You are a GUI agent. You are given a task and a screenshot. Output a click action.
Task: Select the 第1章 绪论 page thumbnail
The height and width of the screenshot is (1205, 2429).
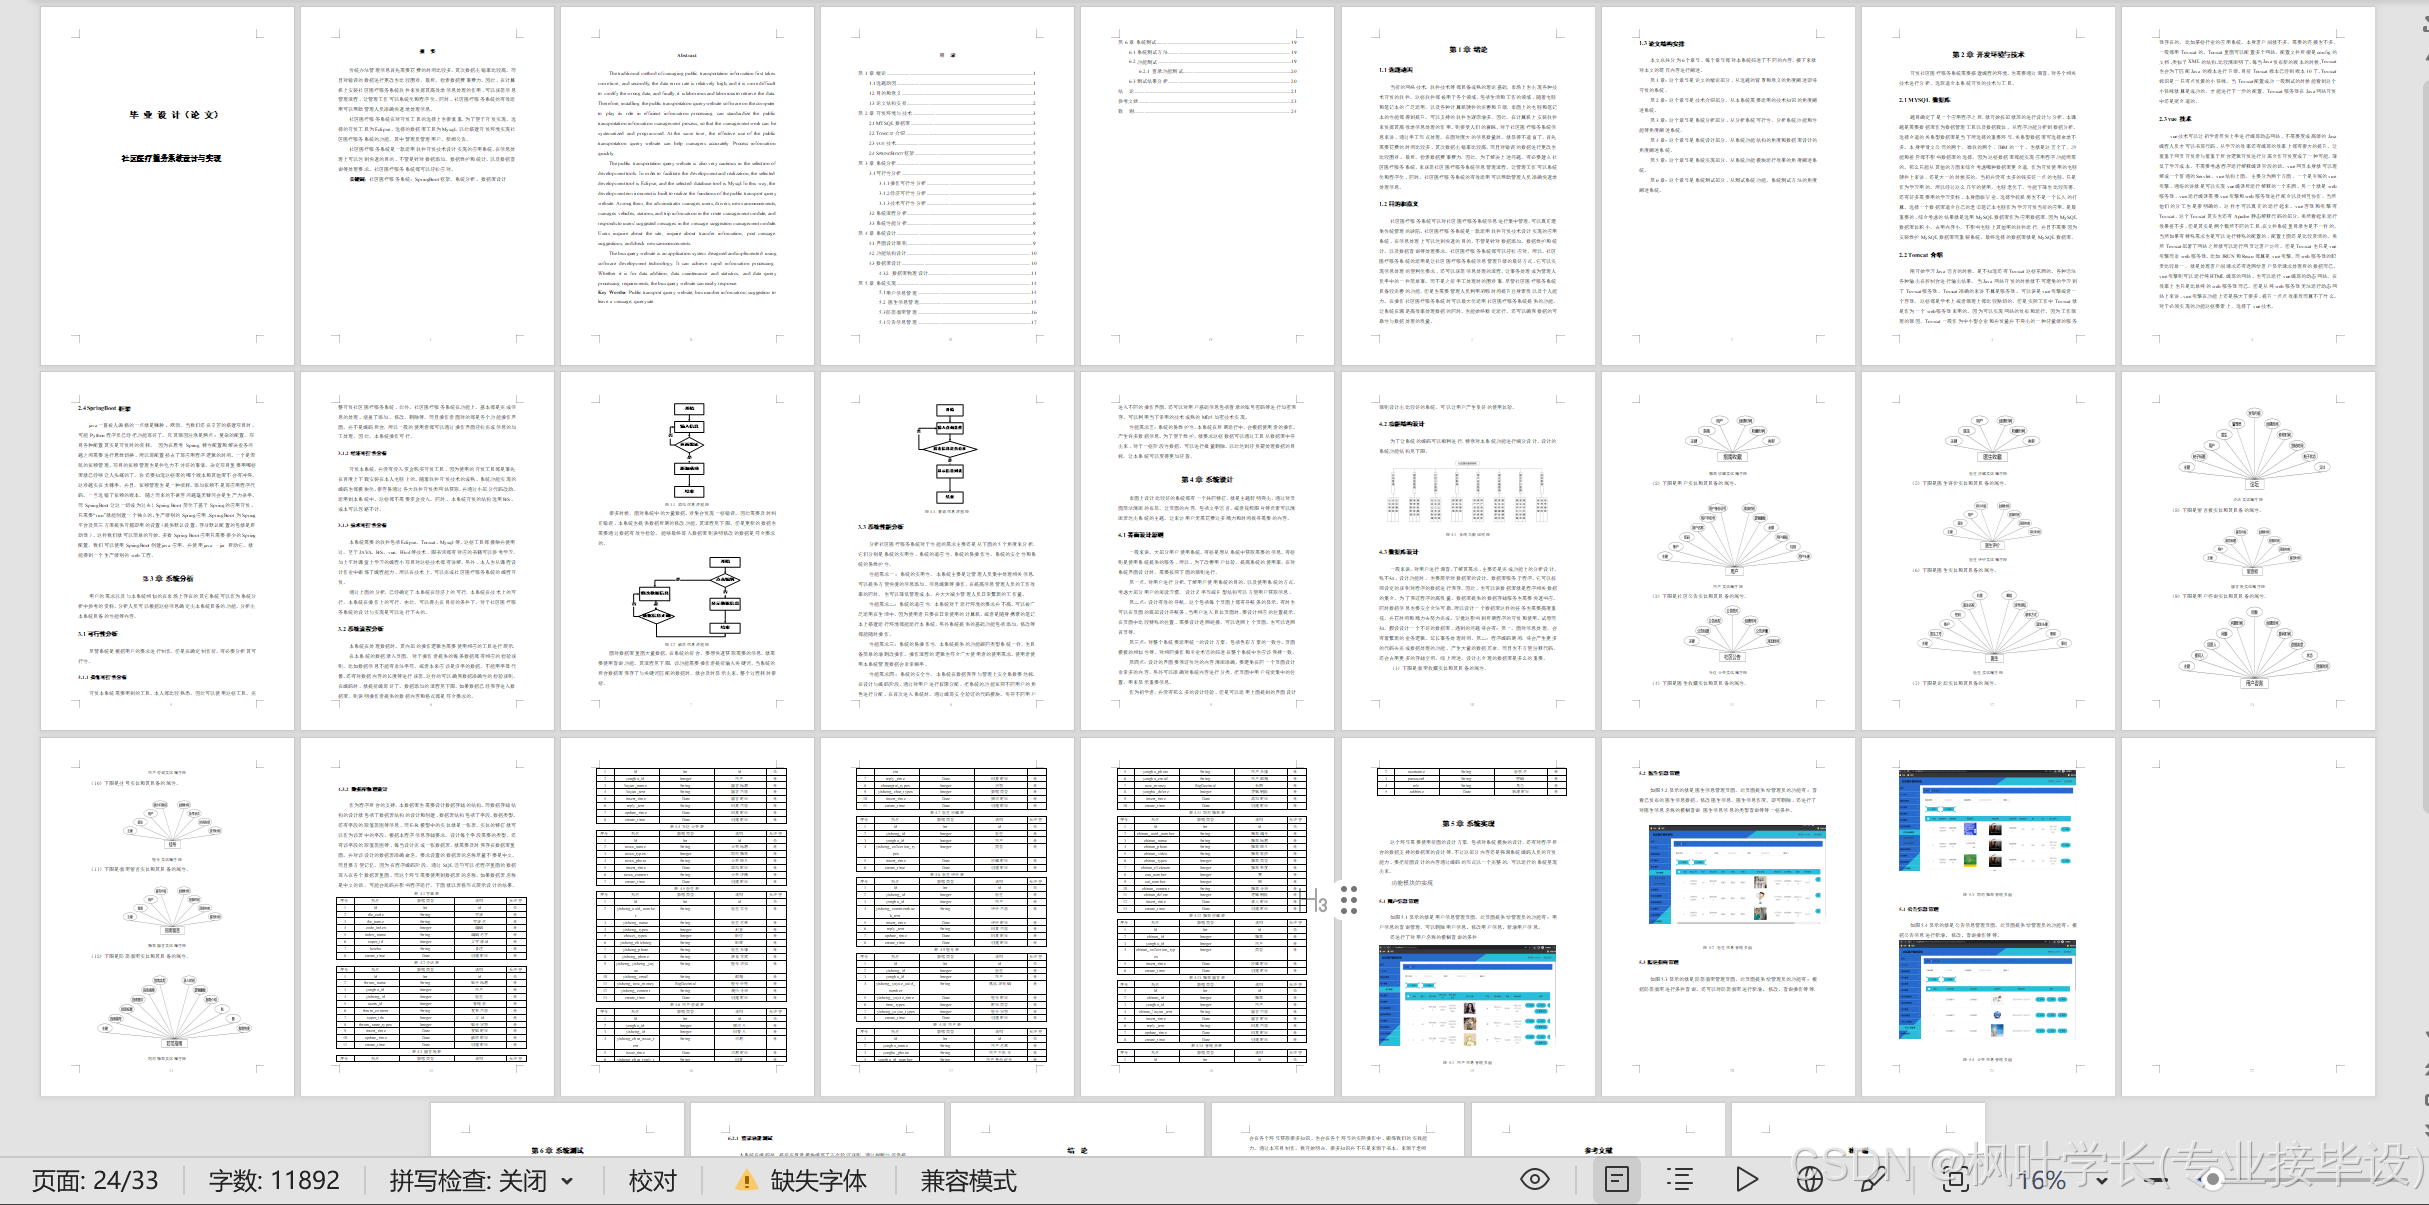tap(1468, 186)
